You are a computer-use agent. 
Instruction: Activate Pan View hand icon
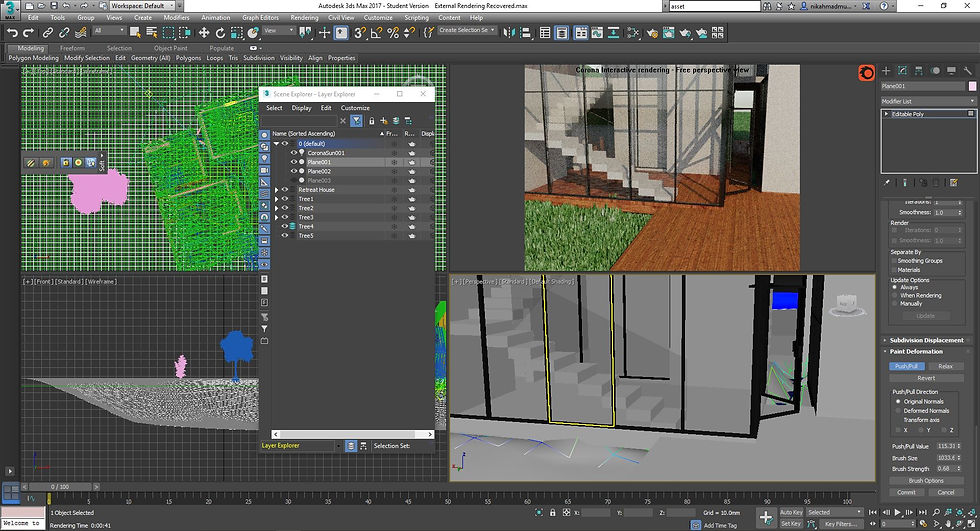pyautogui.click(x=948, y=524)
